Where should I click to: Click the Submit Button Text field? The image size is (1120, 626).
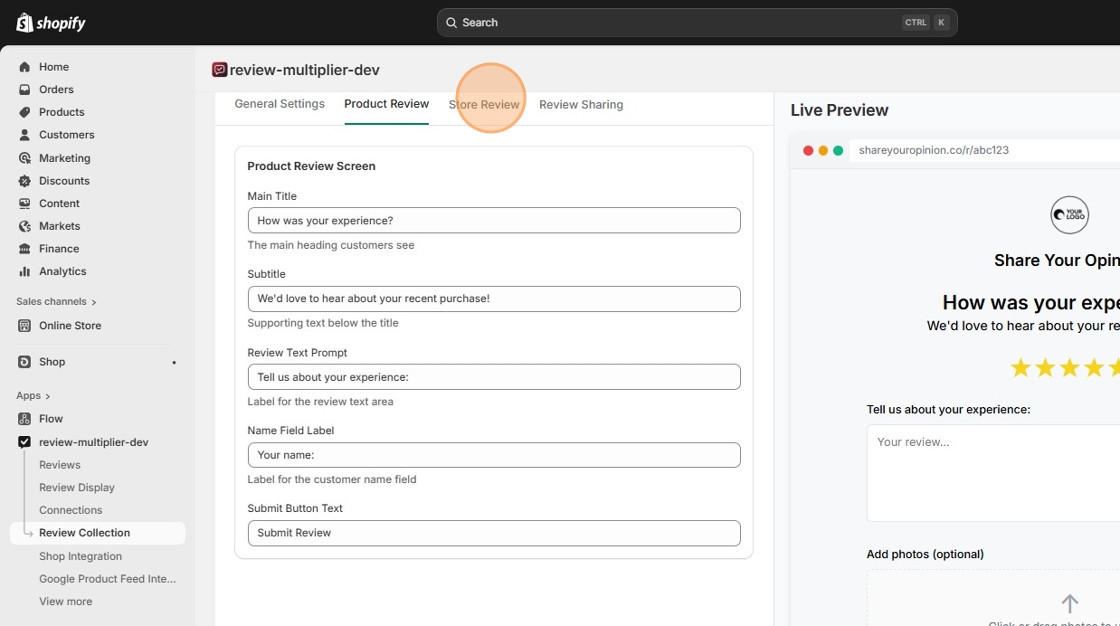(x=494, y=533)
